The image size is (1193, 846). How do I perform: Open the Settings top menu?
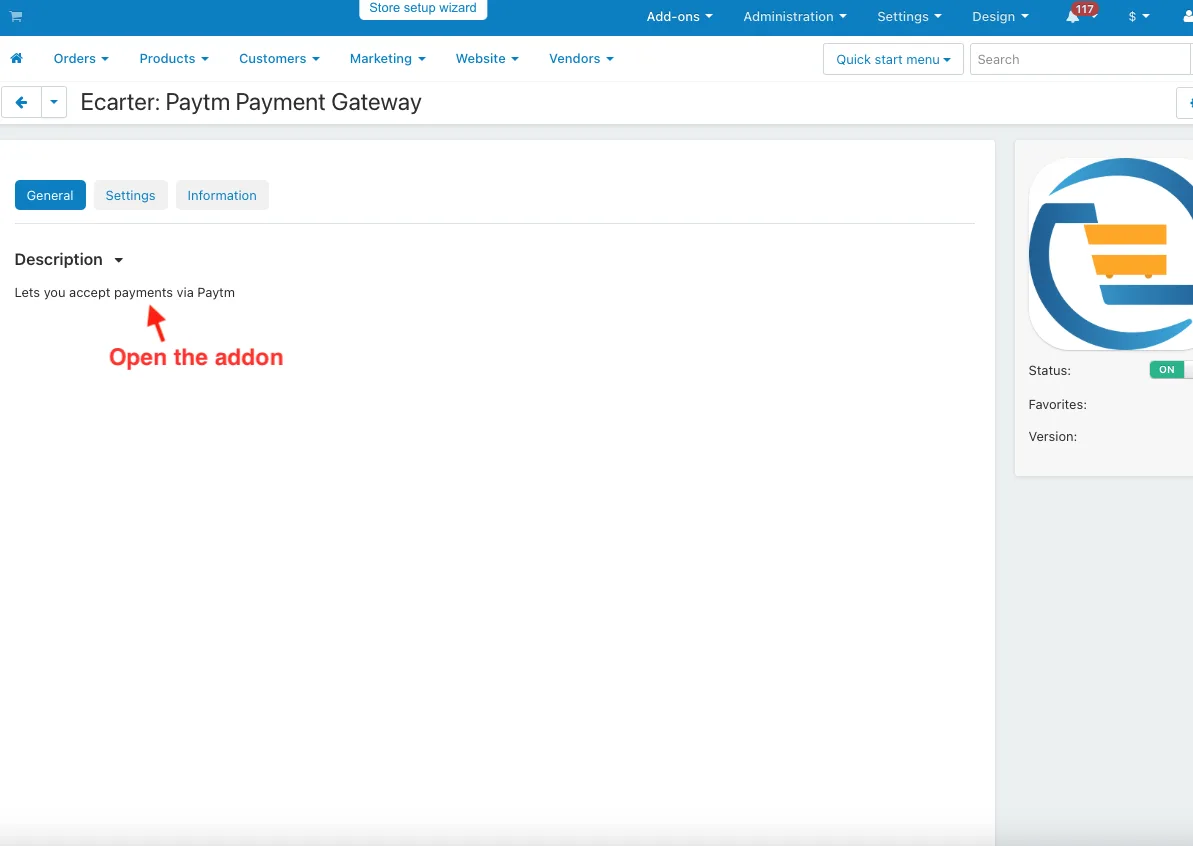tap(909, 17)
